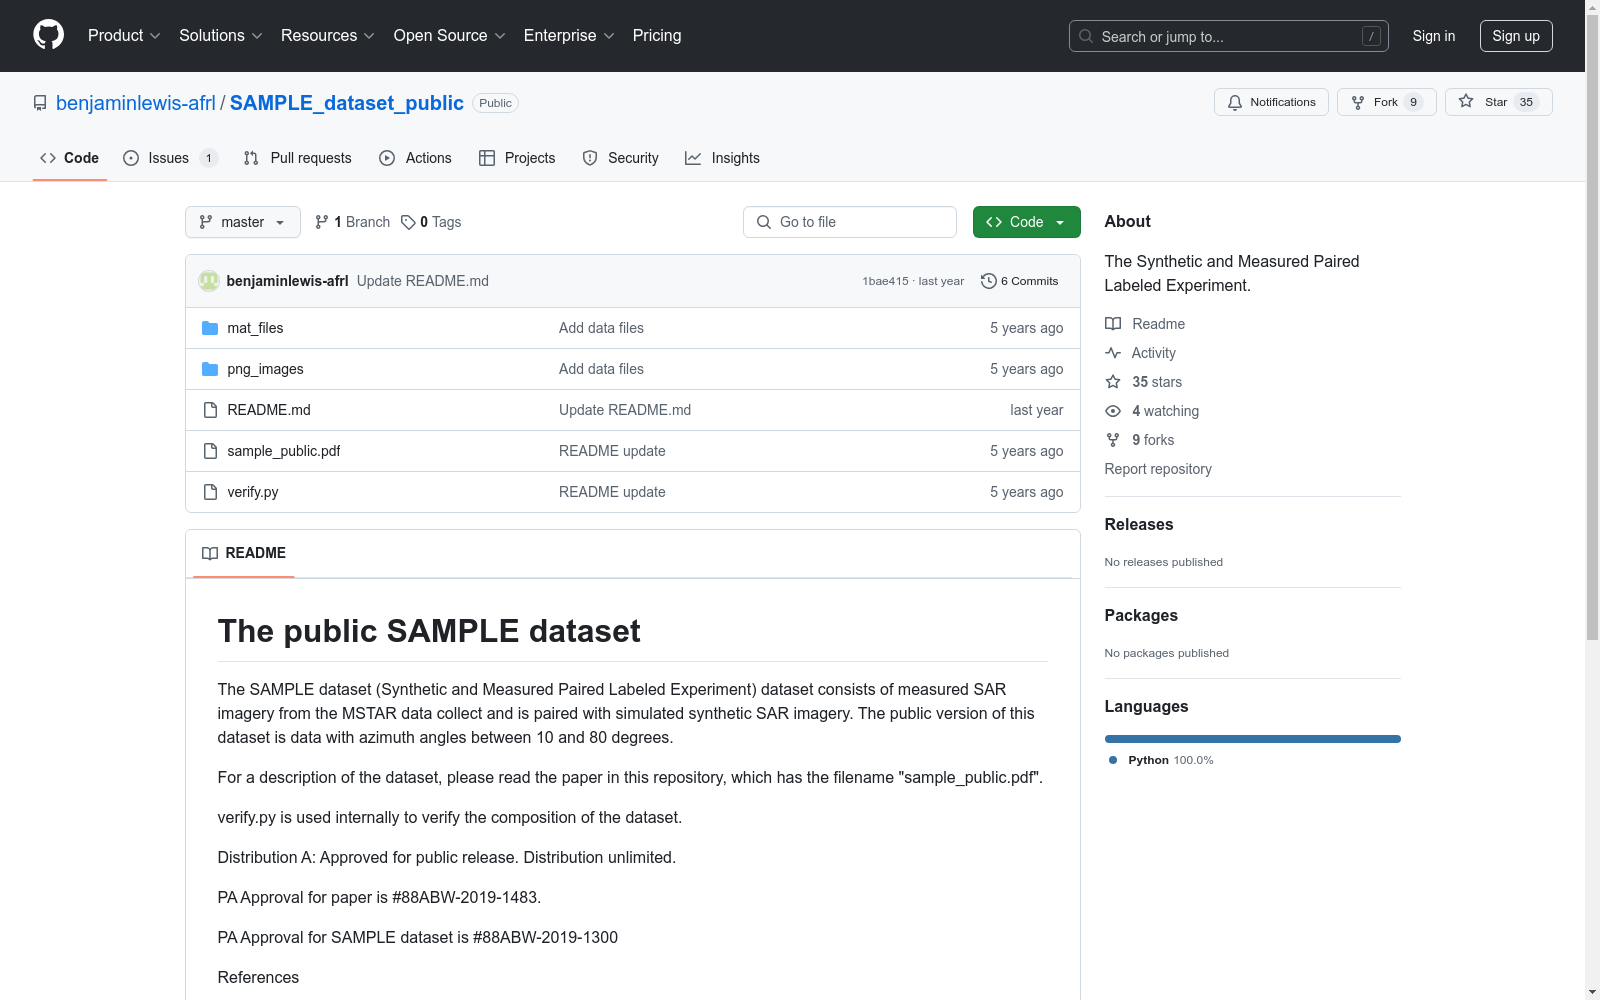Click the user avatar next to benjaminlewis-afrl commit
The image size is (1600, 1000).
click(x=209, y=281)
